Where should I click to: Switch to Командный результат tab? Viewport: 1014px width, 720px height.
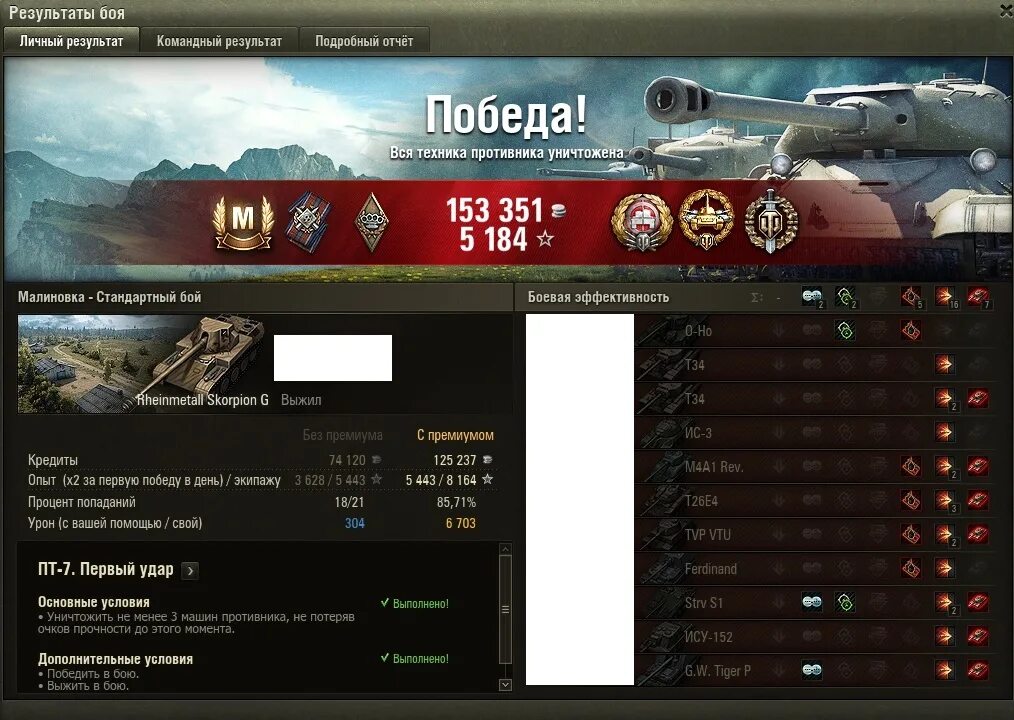tap(219, 41)
